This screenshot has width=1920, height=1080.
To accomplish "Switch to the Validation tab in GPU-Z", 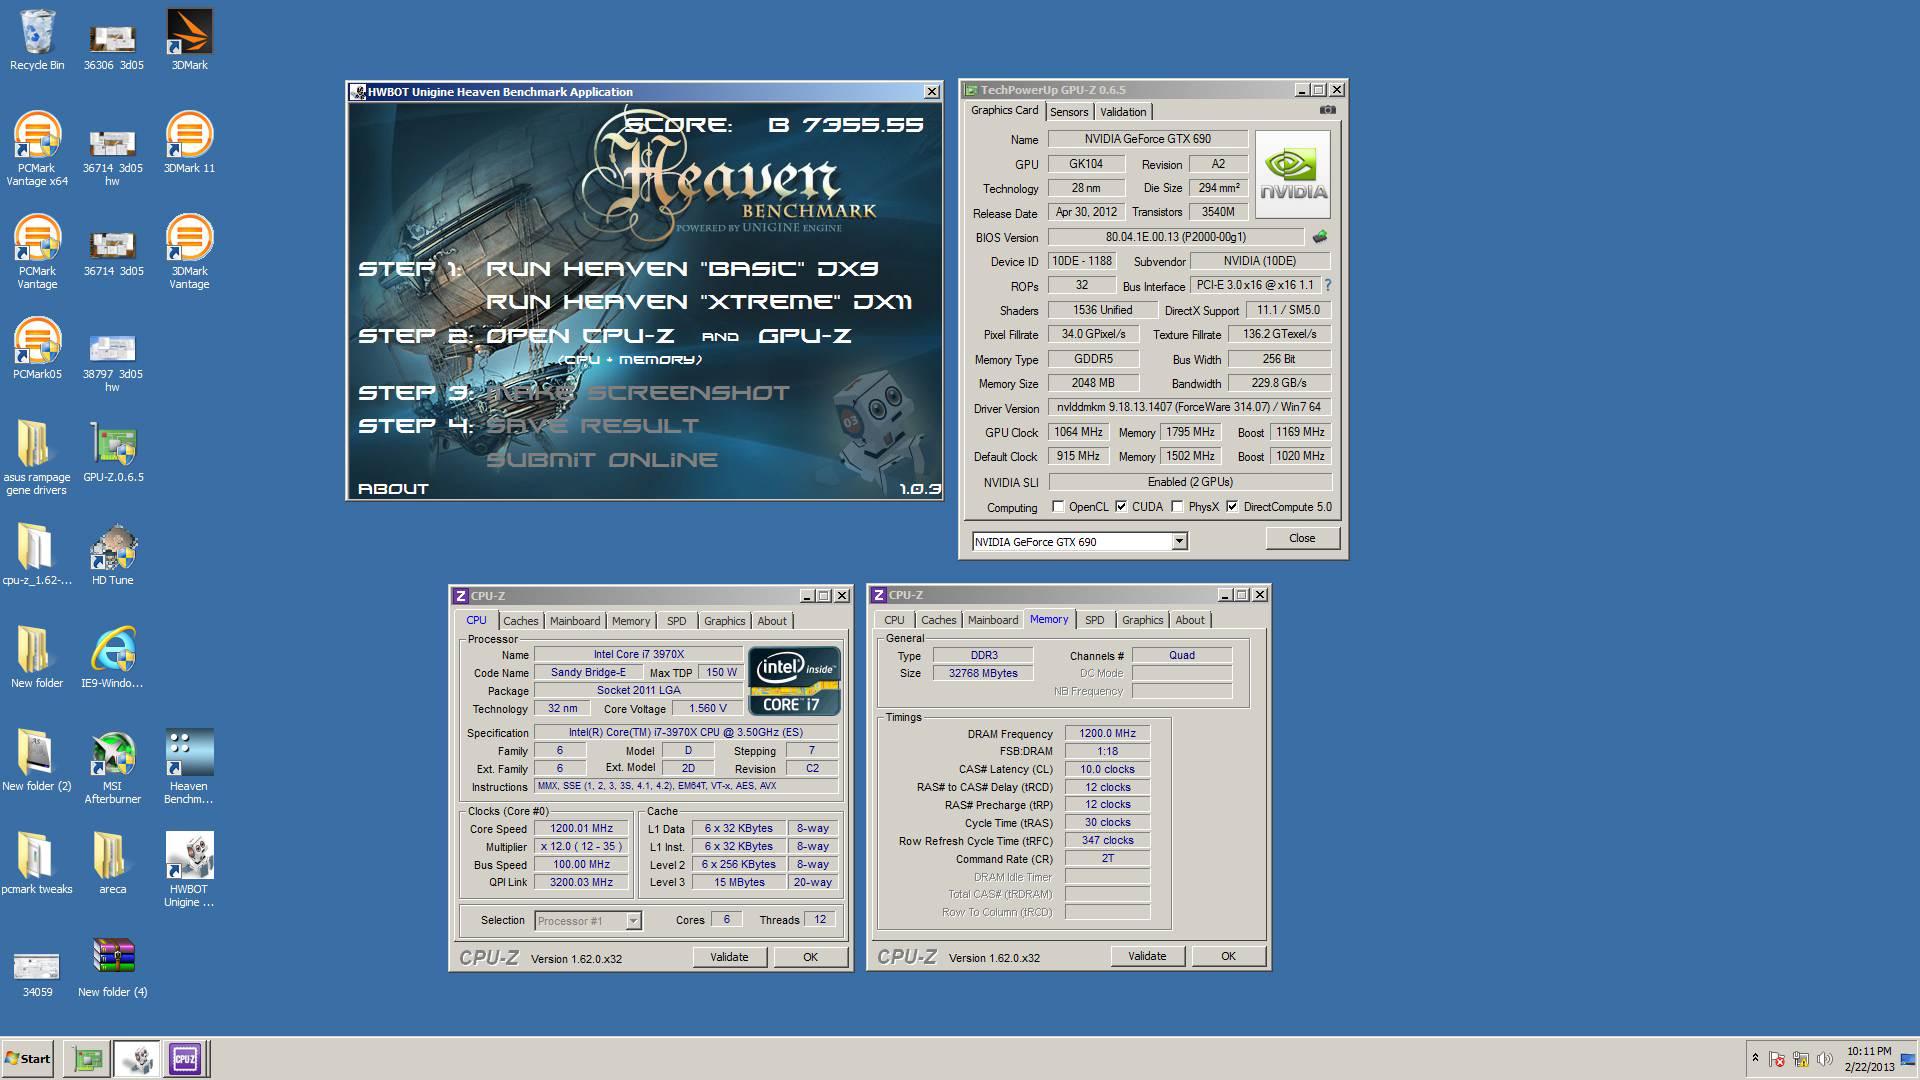I will click(x=1123, y=112).
